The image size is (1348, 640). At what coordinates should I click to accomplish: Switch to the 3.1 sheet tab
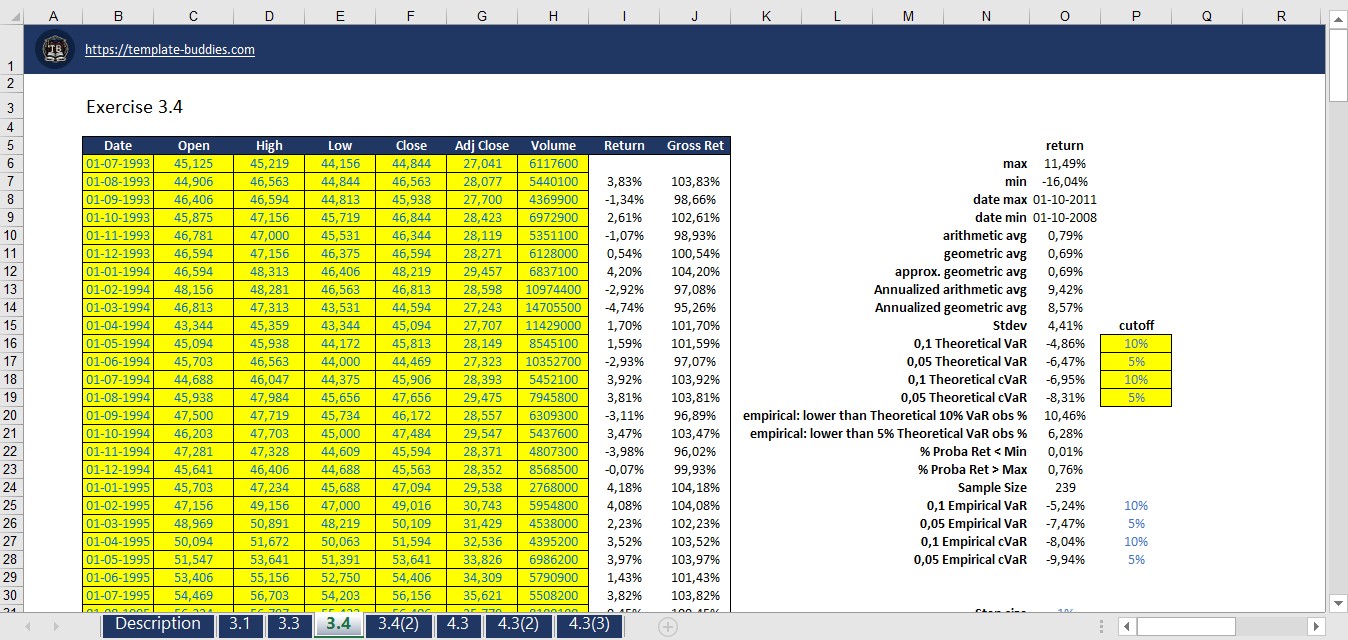click(240, 625)
